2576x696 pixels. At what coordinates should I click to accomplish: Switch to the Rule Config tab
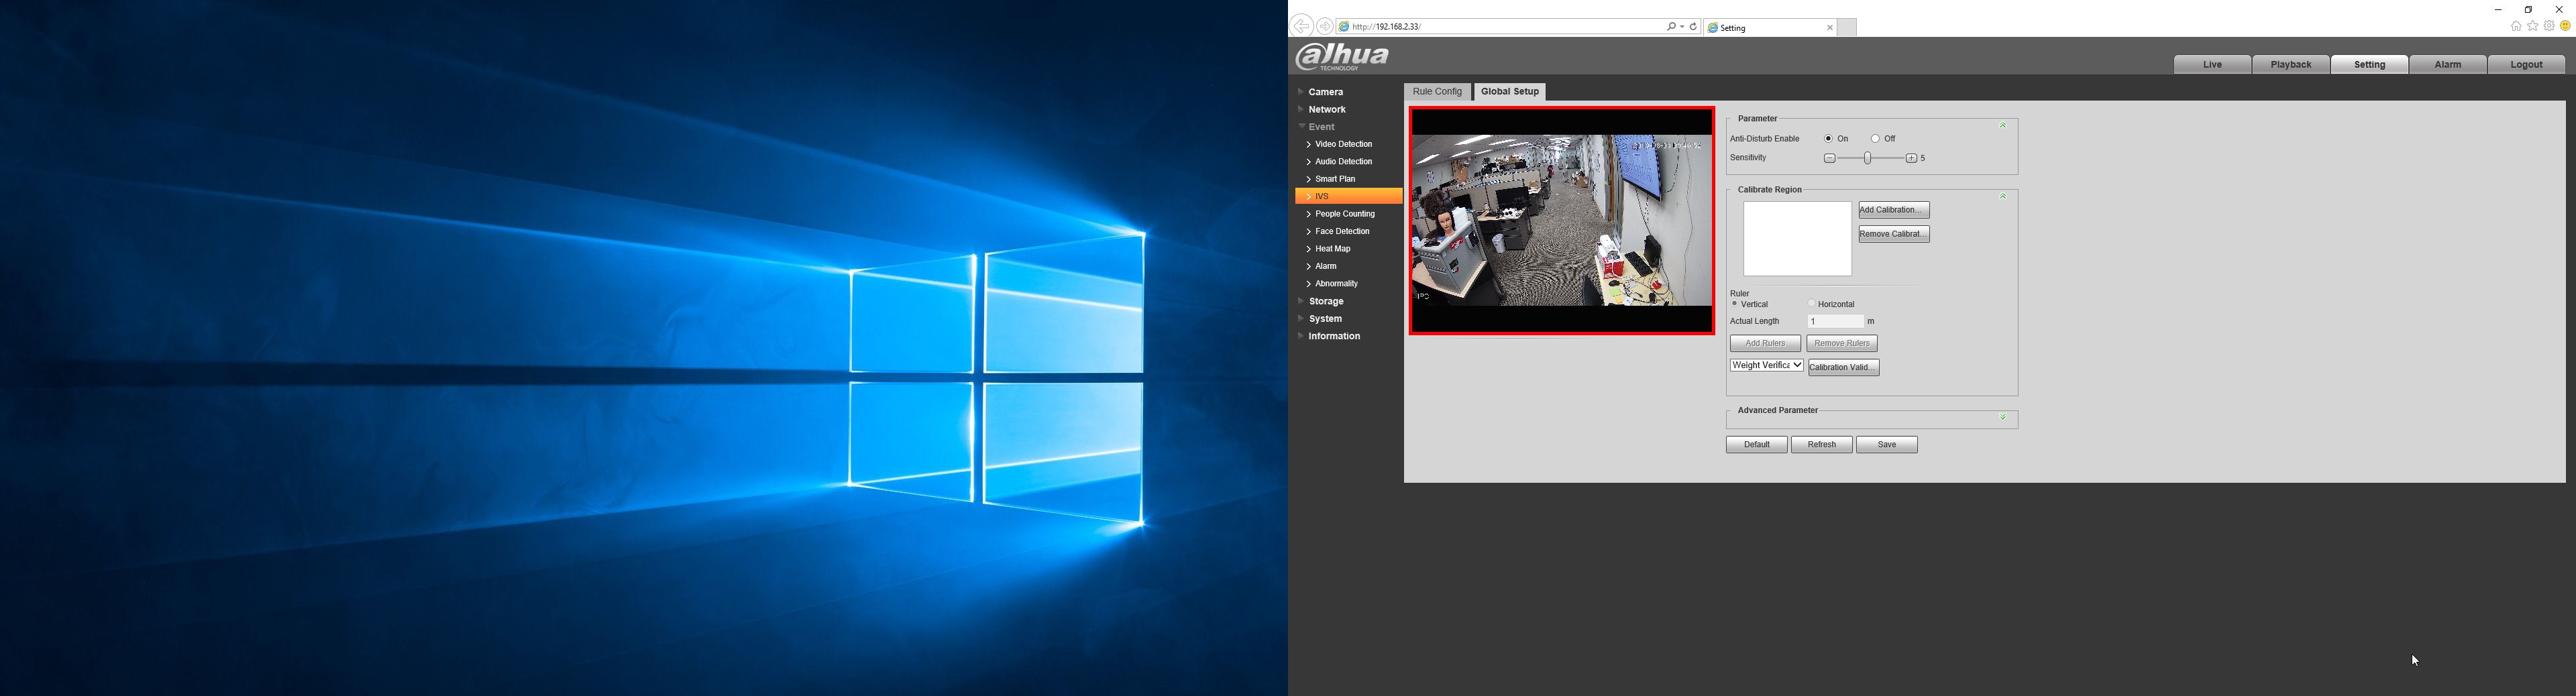[1437, 92]
